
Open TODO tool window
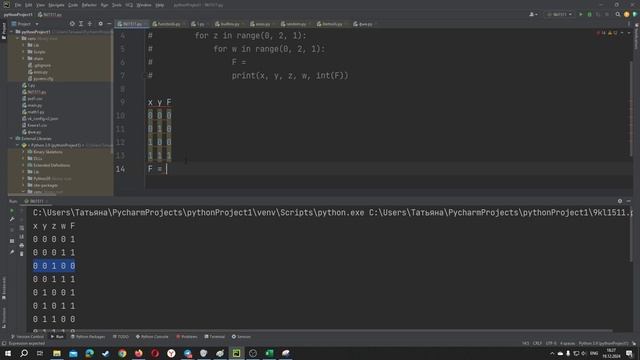[120, 337]
